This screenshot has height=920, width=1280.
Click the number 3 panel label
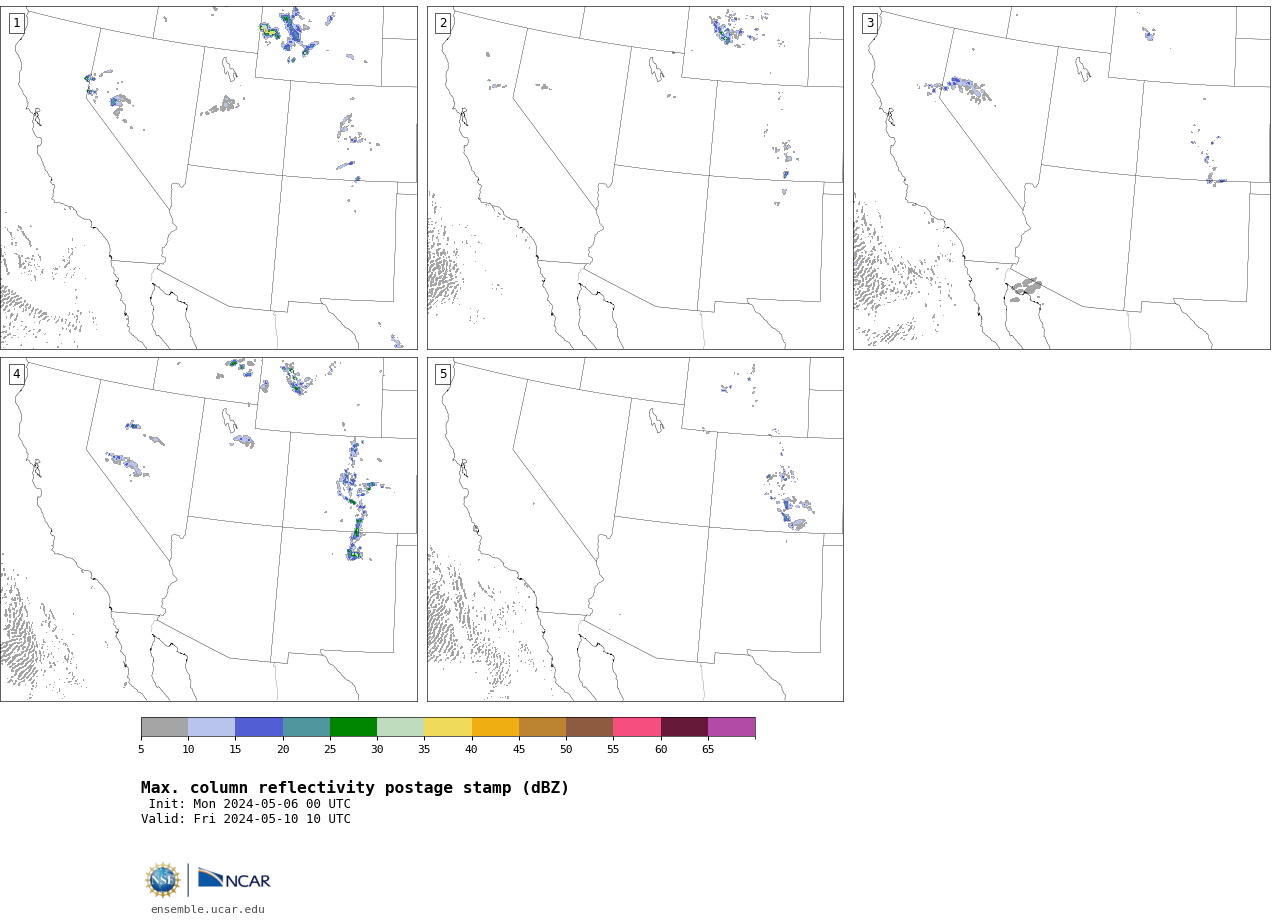869,23
